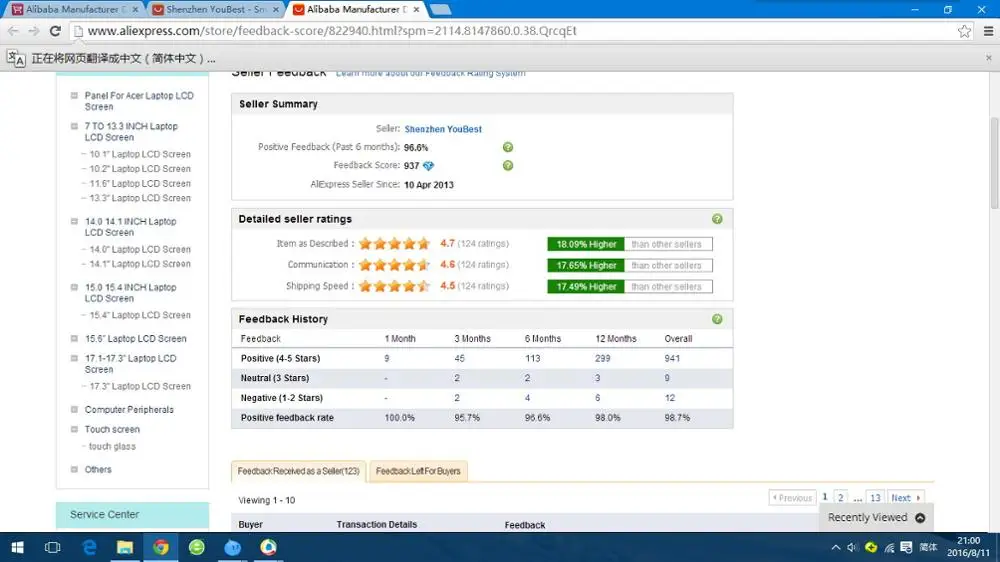This screenshot has height=562, width=1000.
Task: Open File Explorer from the taskbar
Action: 125,547
